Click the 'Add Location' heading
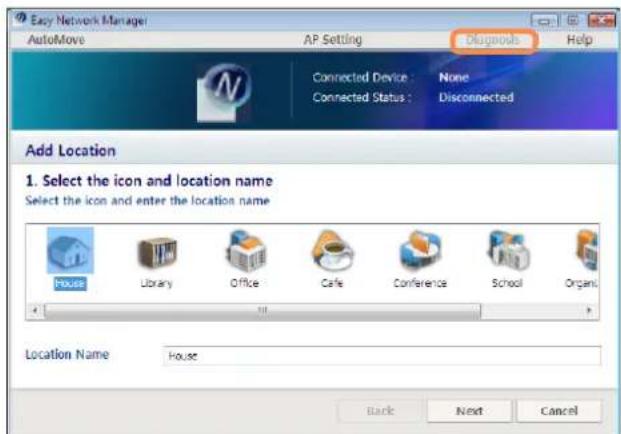 pos(70,151)
